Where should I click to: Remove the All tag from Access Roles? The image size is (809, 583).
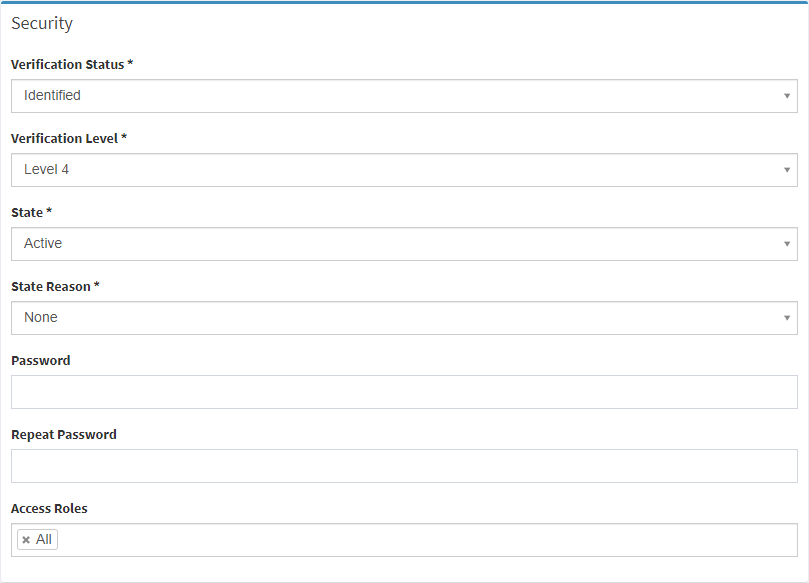[26, 540]
